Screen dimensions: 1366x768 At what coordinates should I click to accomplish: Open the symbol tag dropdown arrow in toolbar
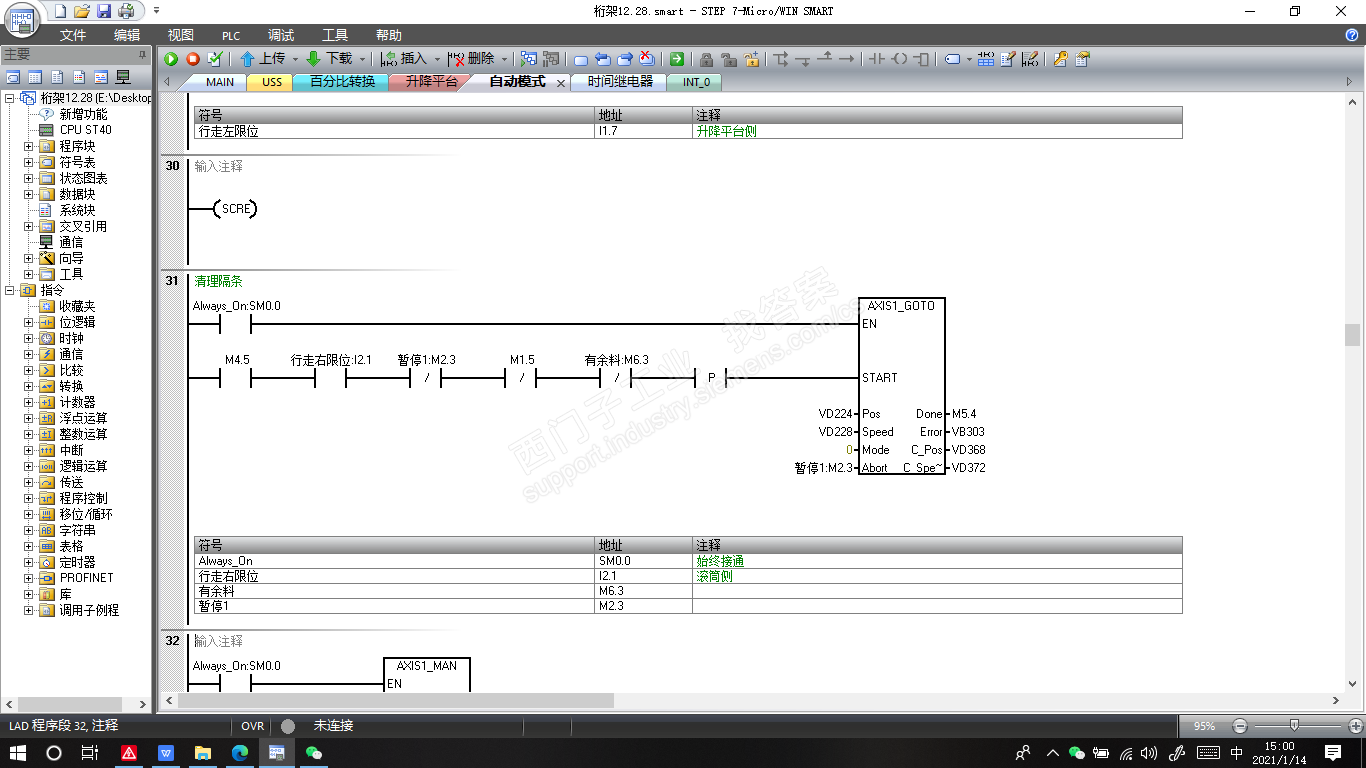click(x=969, y=59)
